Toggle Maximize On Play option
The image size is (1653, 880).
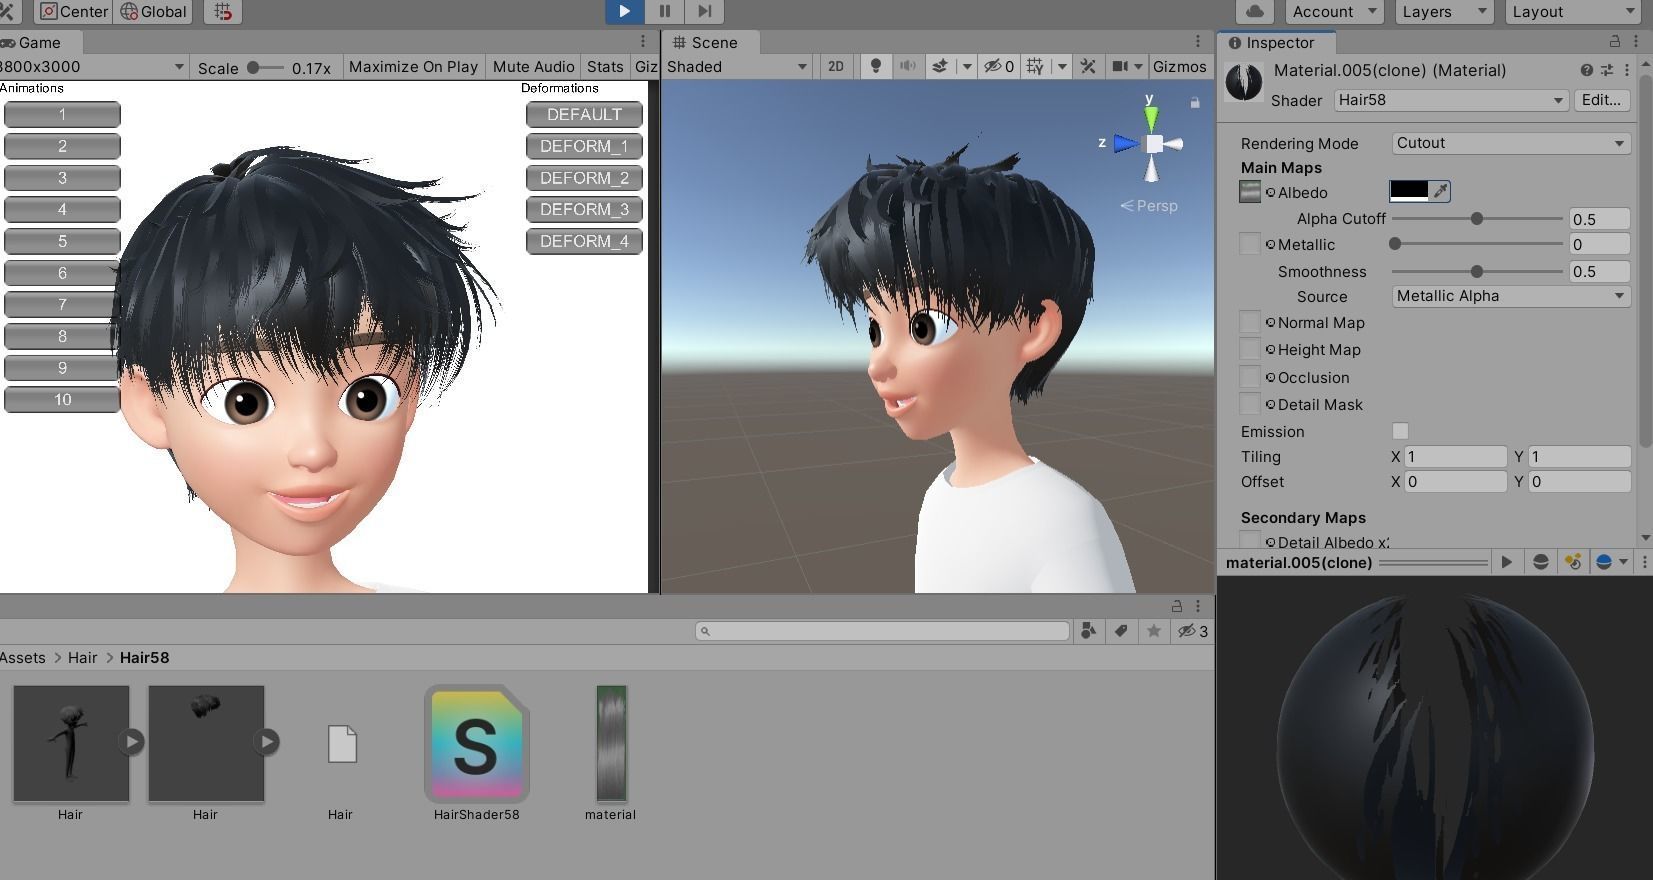coord(413,66)
